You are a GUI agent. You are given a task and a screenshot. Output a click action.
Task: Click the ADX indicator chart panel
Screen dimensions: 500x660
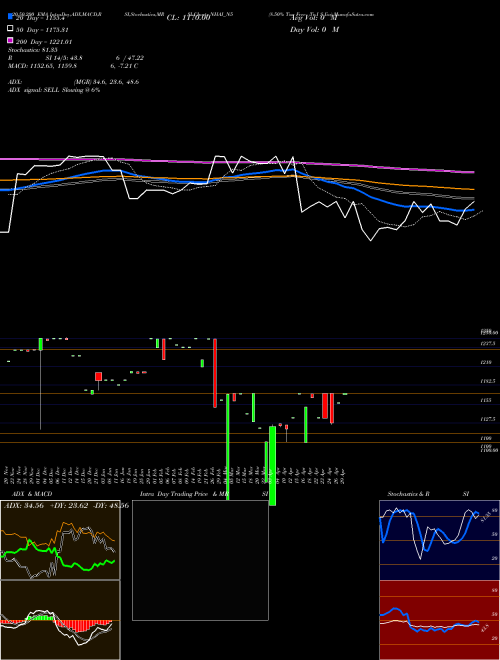[60, 540]
